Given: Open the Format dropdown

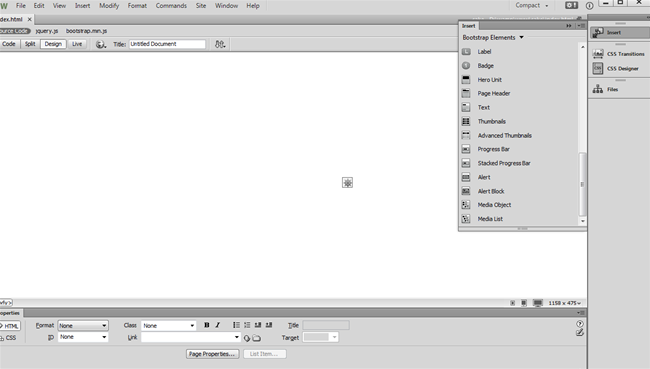Looking at the screenshot, I should (x=83, y=325).
